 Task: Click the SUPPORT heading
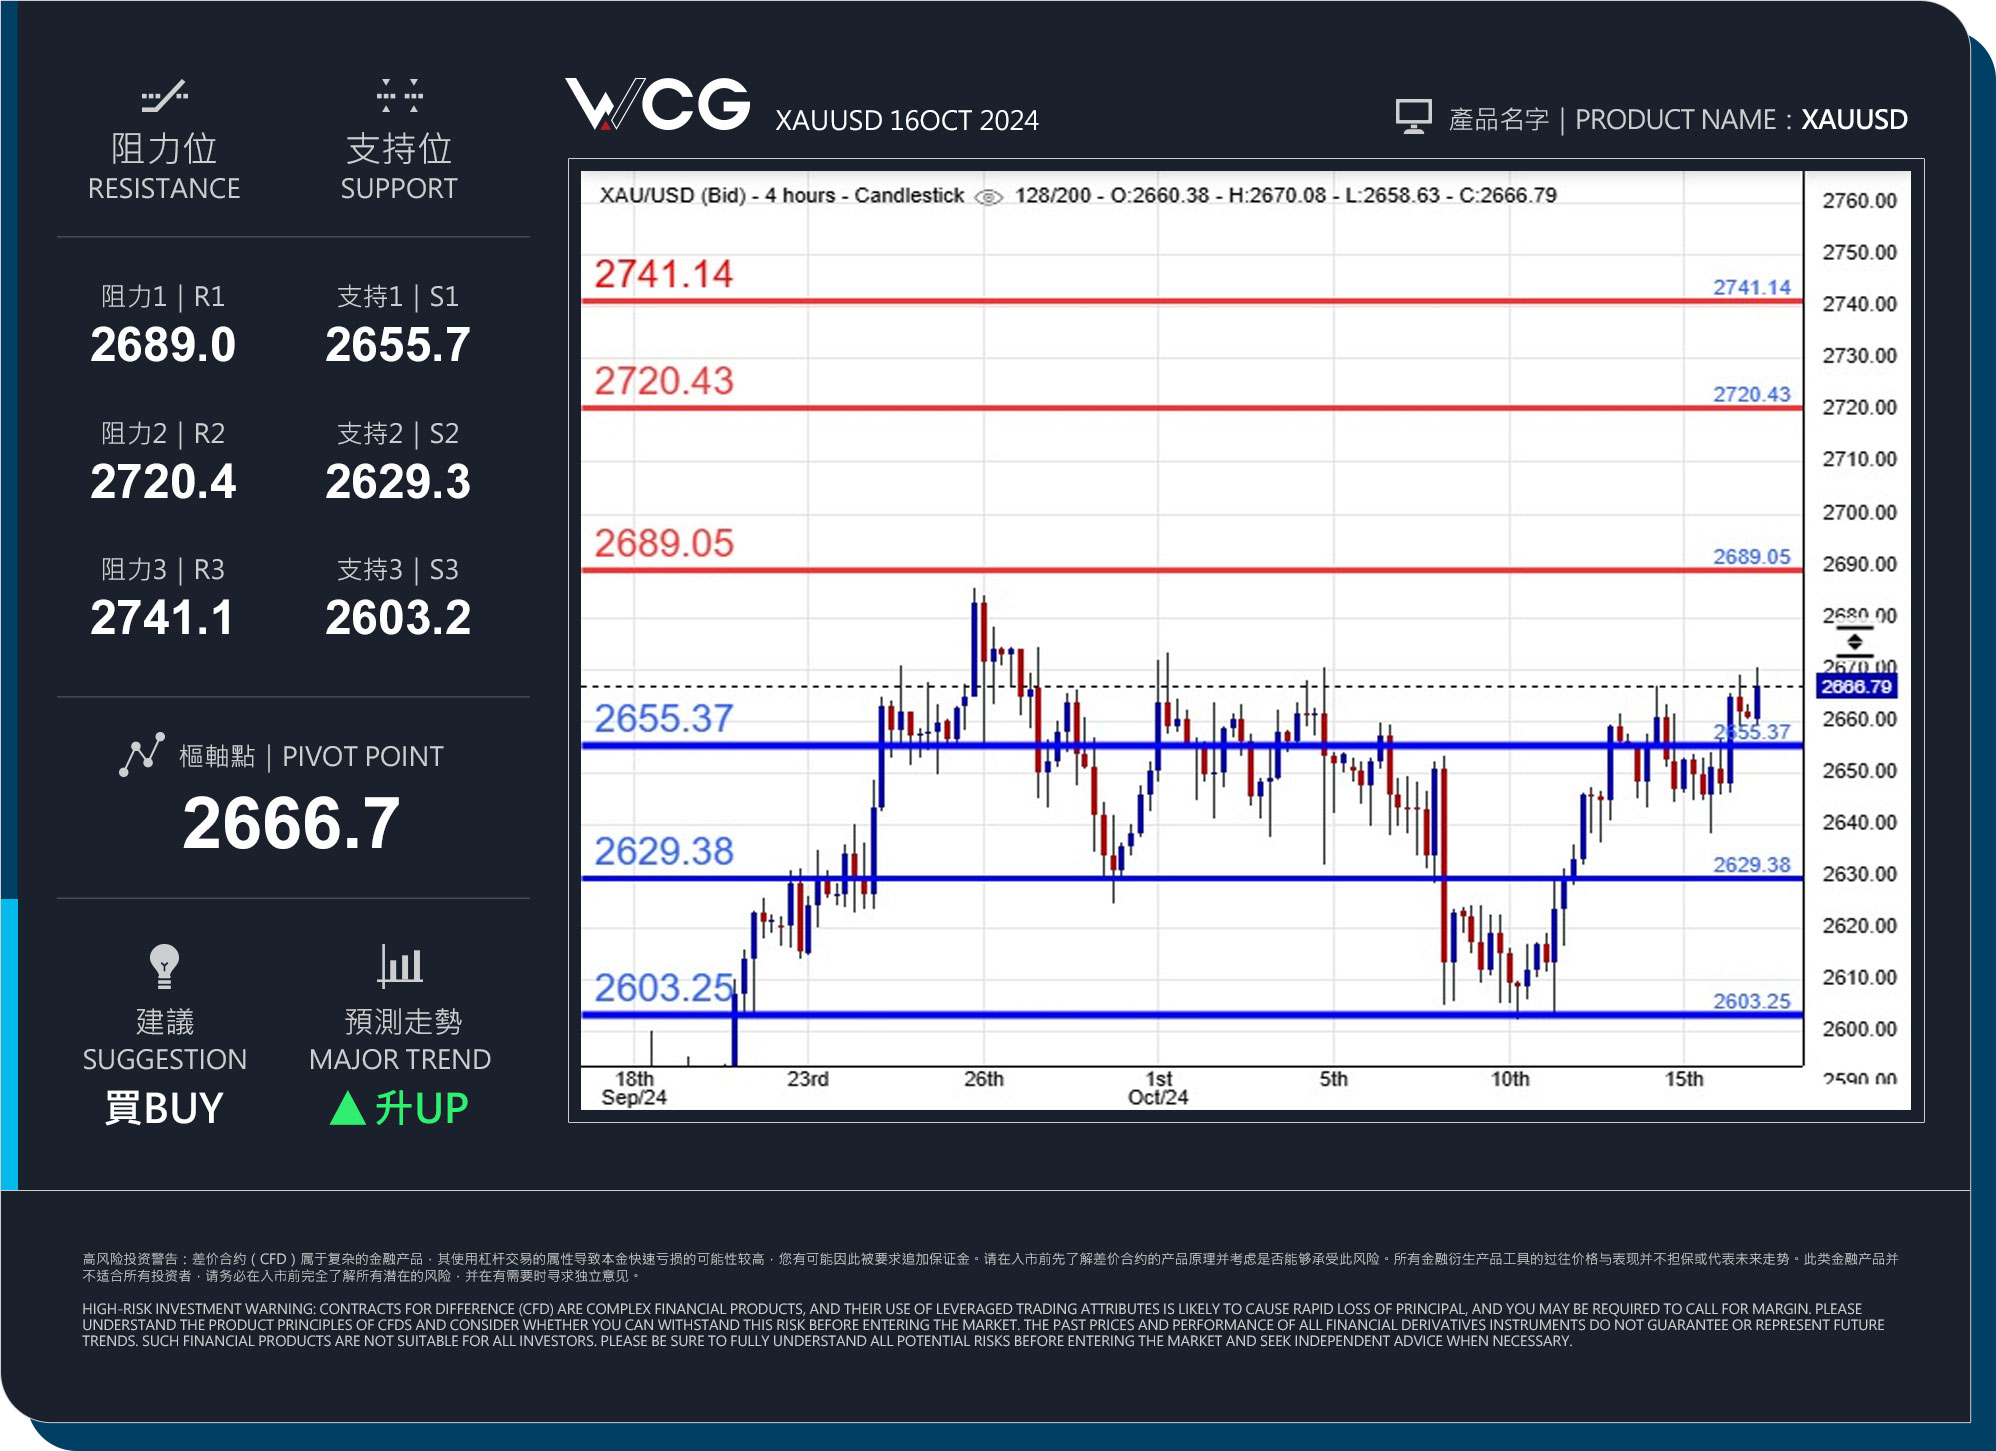click(399, 188)
